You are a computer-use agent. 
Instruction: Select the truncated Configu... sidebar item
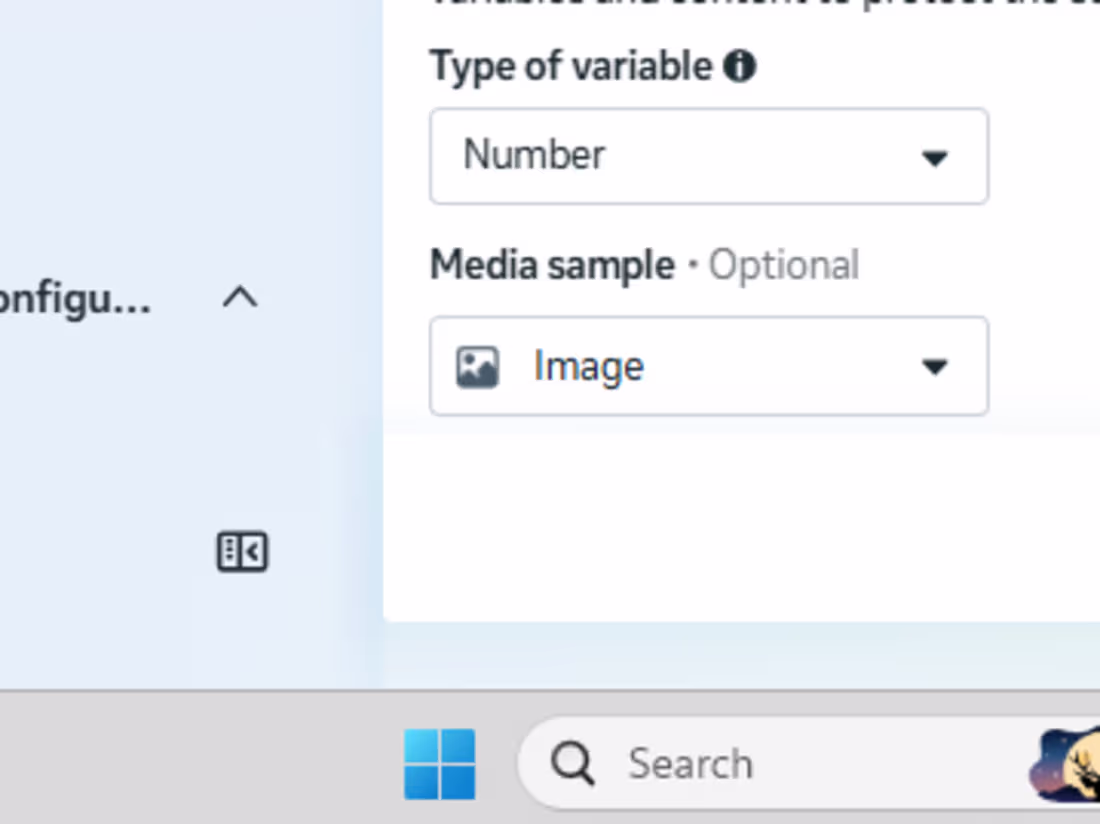pyautogui.click(x=75, y=299)
